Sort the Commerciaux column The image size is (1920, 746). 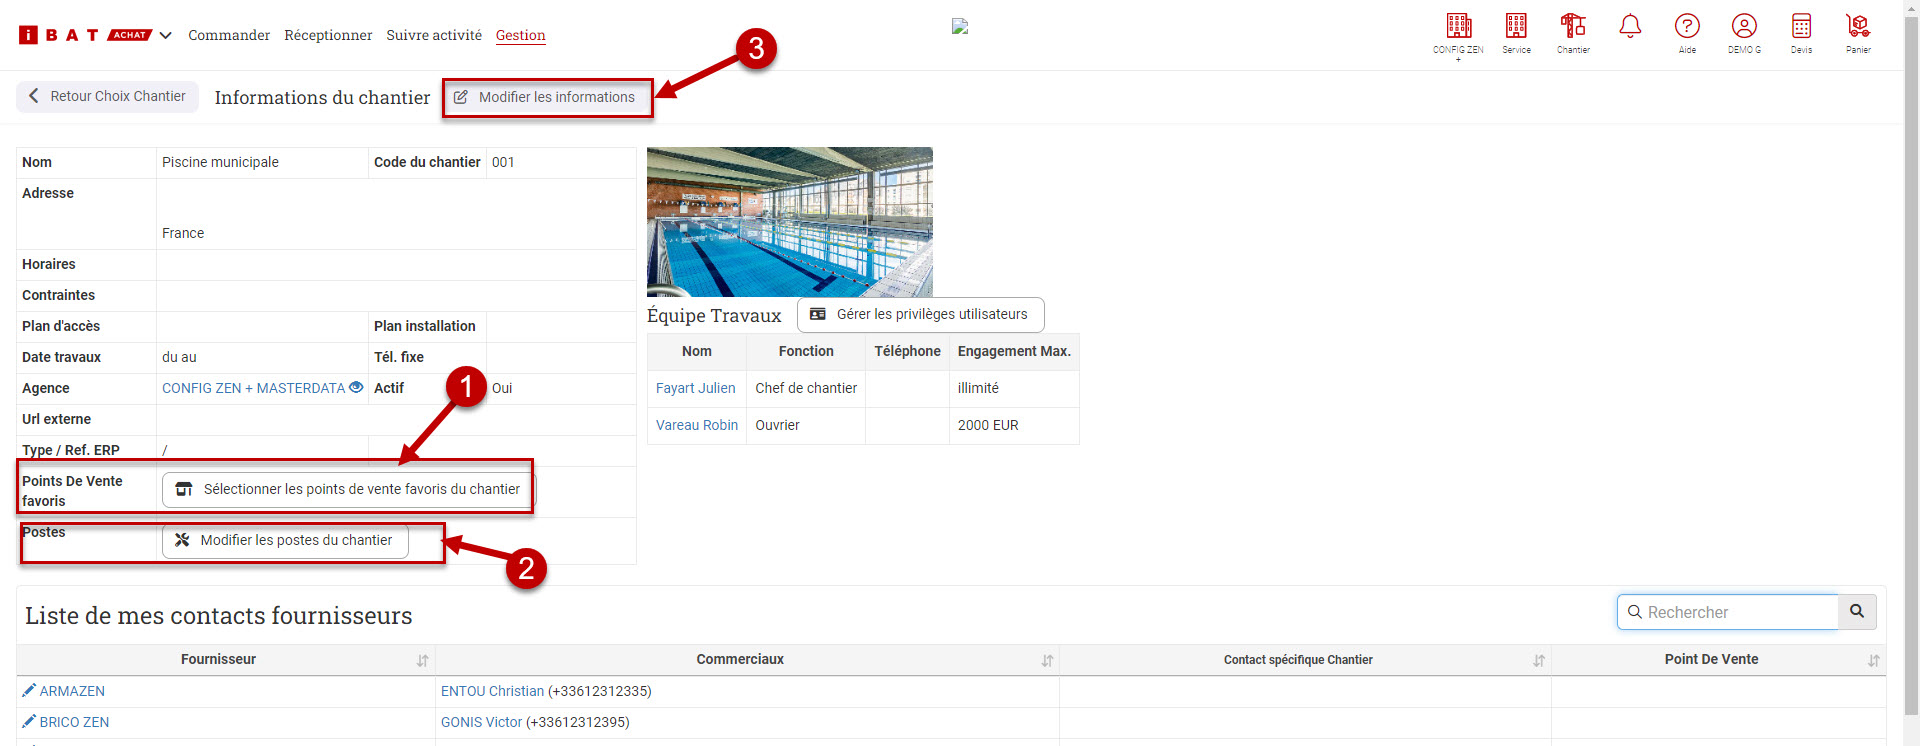(1047, 661)
